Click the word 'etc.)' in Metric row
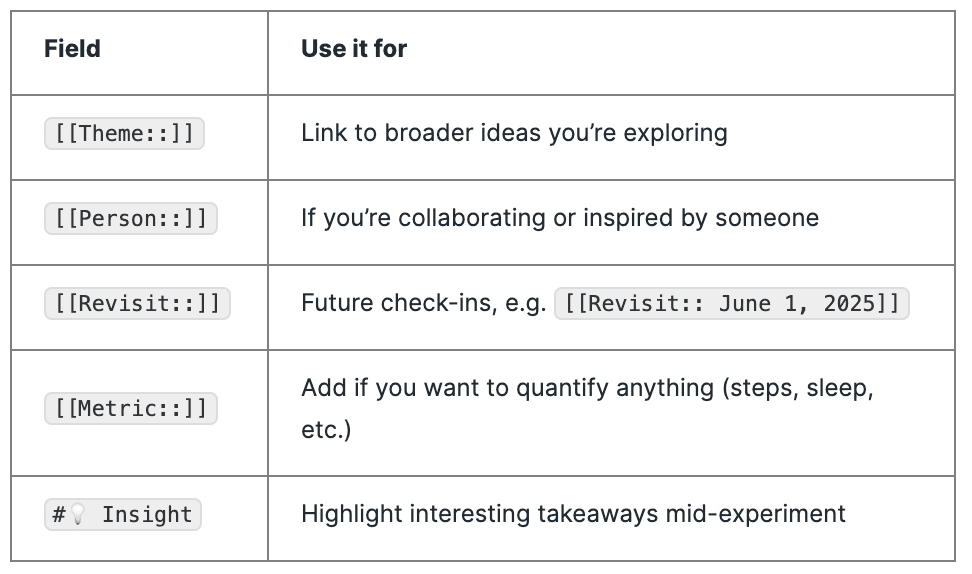Viewport: 972px width, 574px height. 326,430
